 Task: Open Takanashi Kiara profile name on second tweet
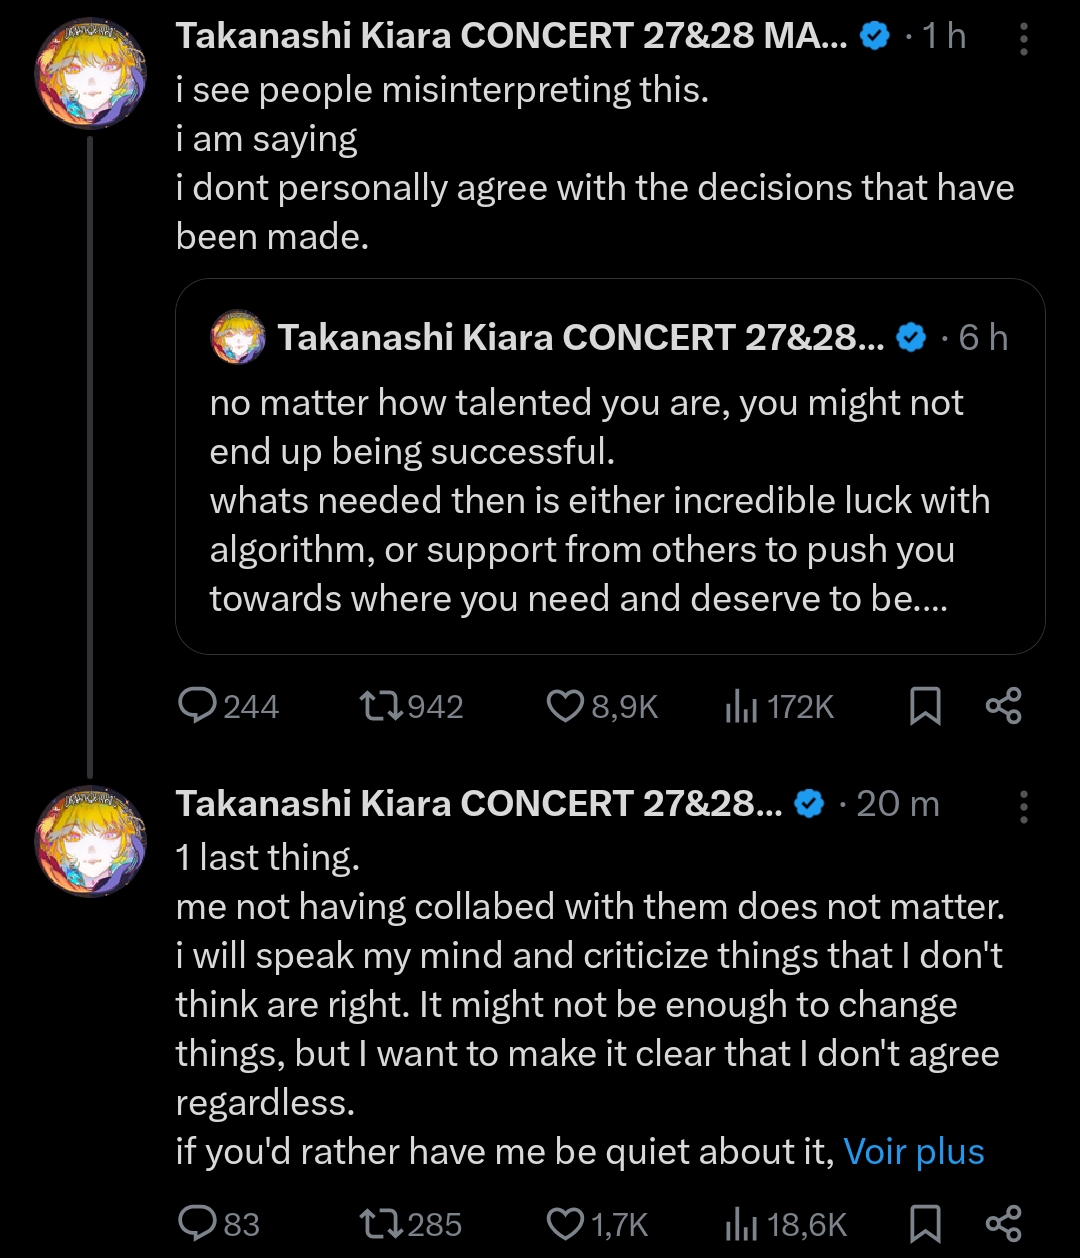478,804
